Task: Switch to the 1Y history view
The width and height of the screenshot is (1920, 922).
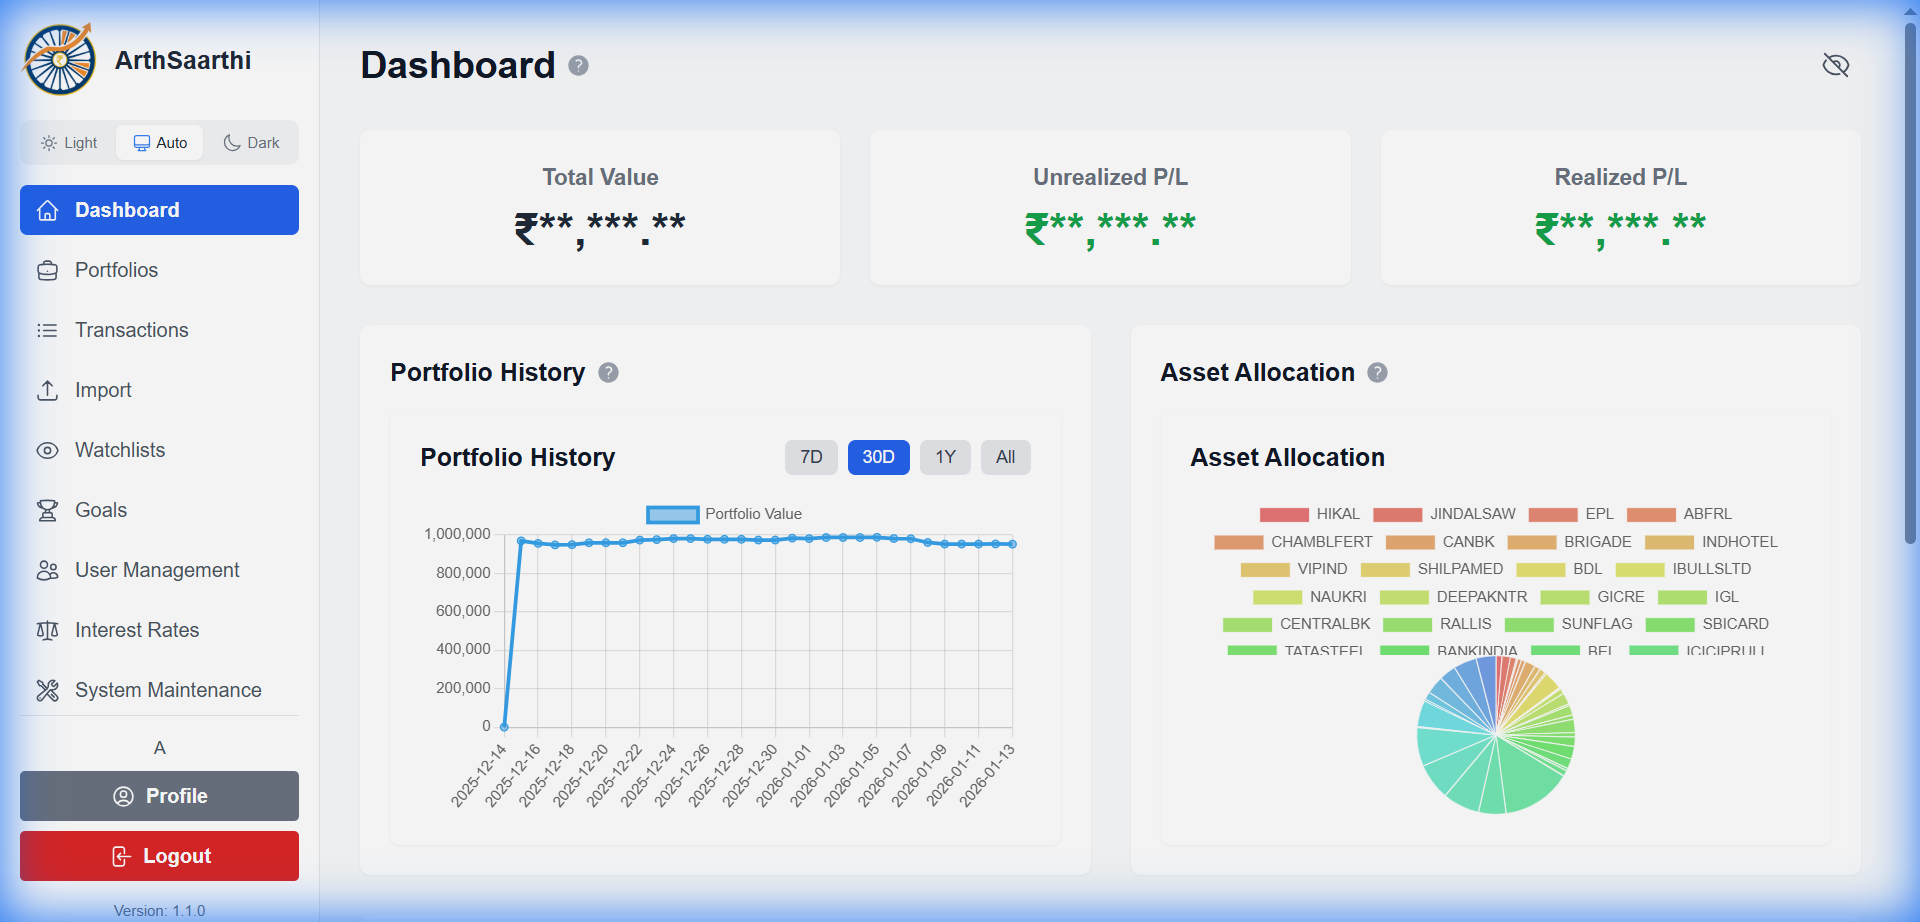Action: (944, 457)
